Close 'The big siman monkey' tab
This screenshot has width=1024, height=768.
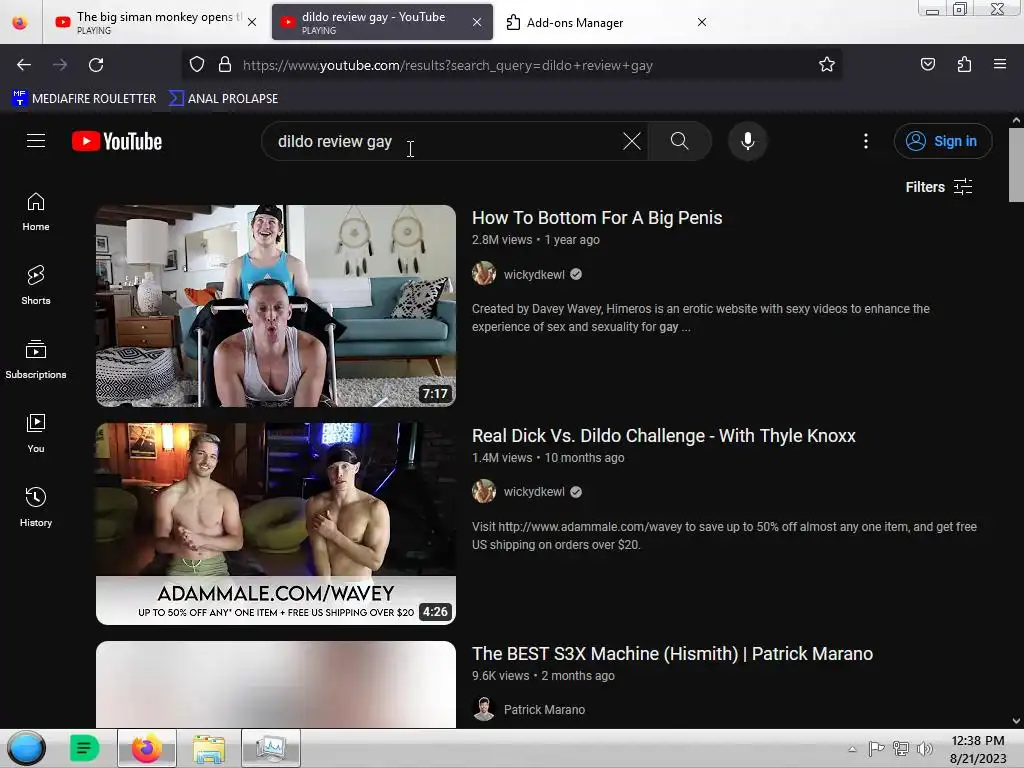pyautogui.click(x=252, y=22)
